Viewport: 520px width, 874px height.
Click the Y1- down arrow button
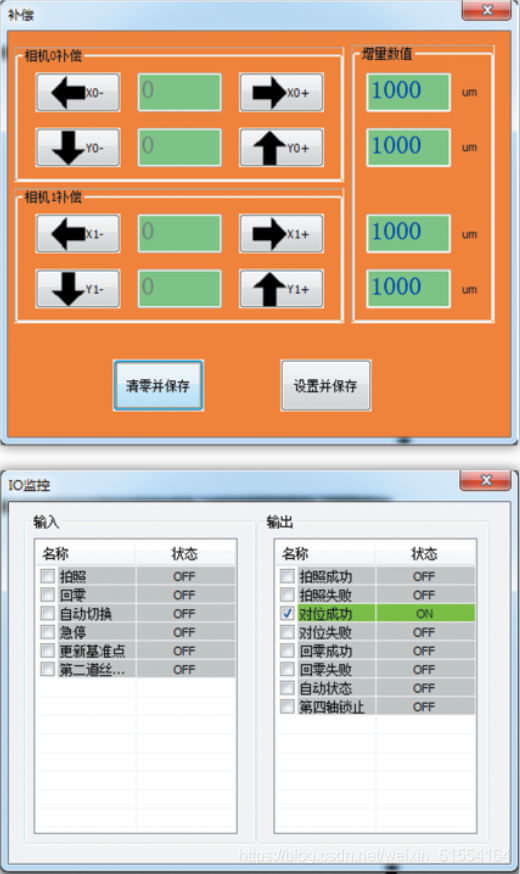[78, 289]
